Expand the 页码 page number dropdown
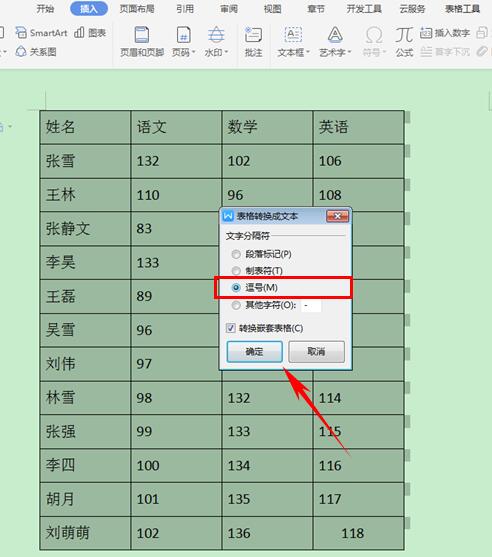The height and width of the screenshot is (557, 492). [x=183, y=42]
